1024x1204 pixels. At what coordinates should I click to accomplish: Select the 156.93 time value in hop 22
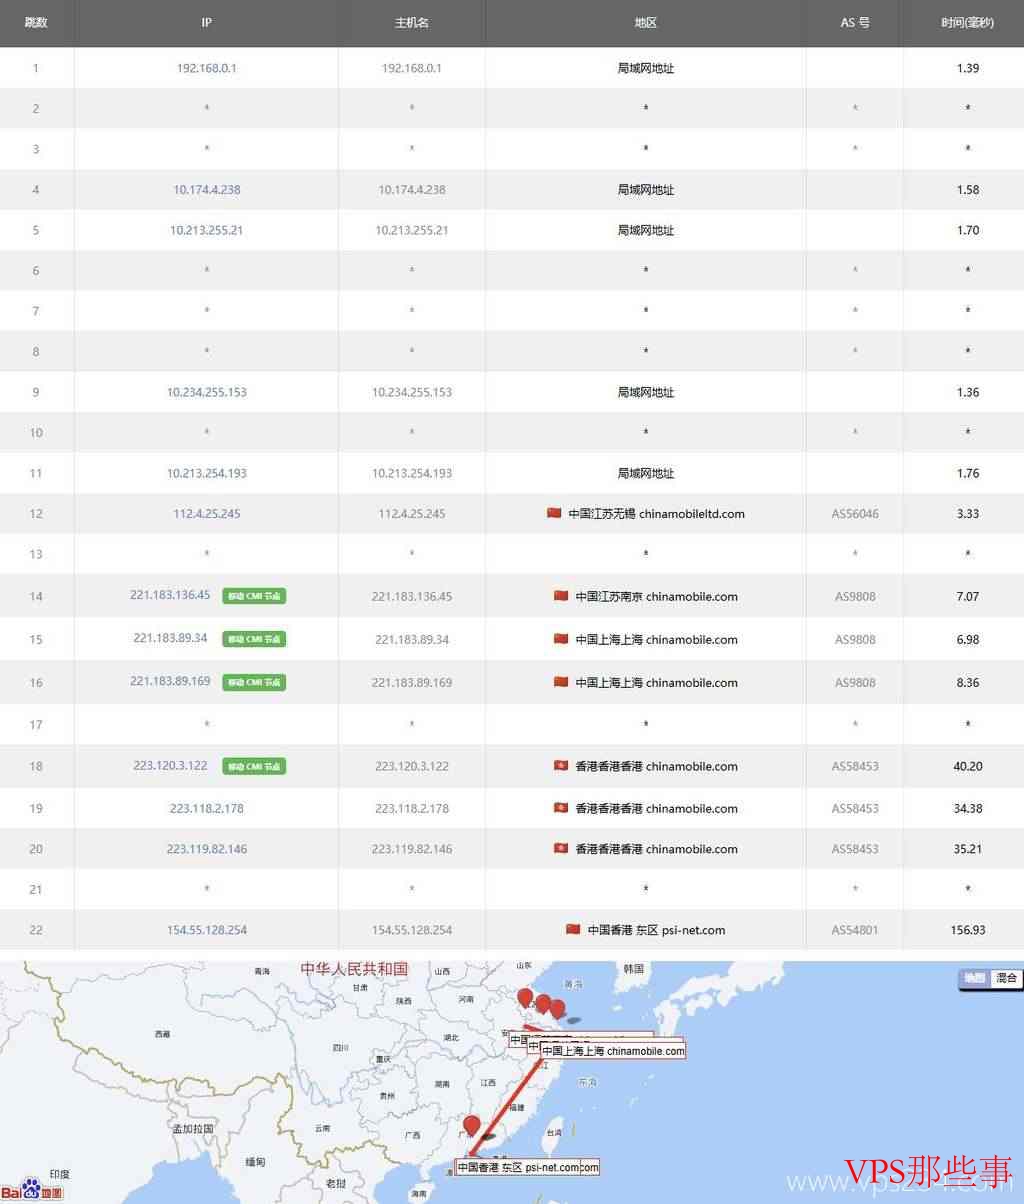click(967, 929)
